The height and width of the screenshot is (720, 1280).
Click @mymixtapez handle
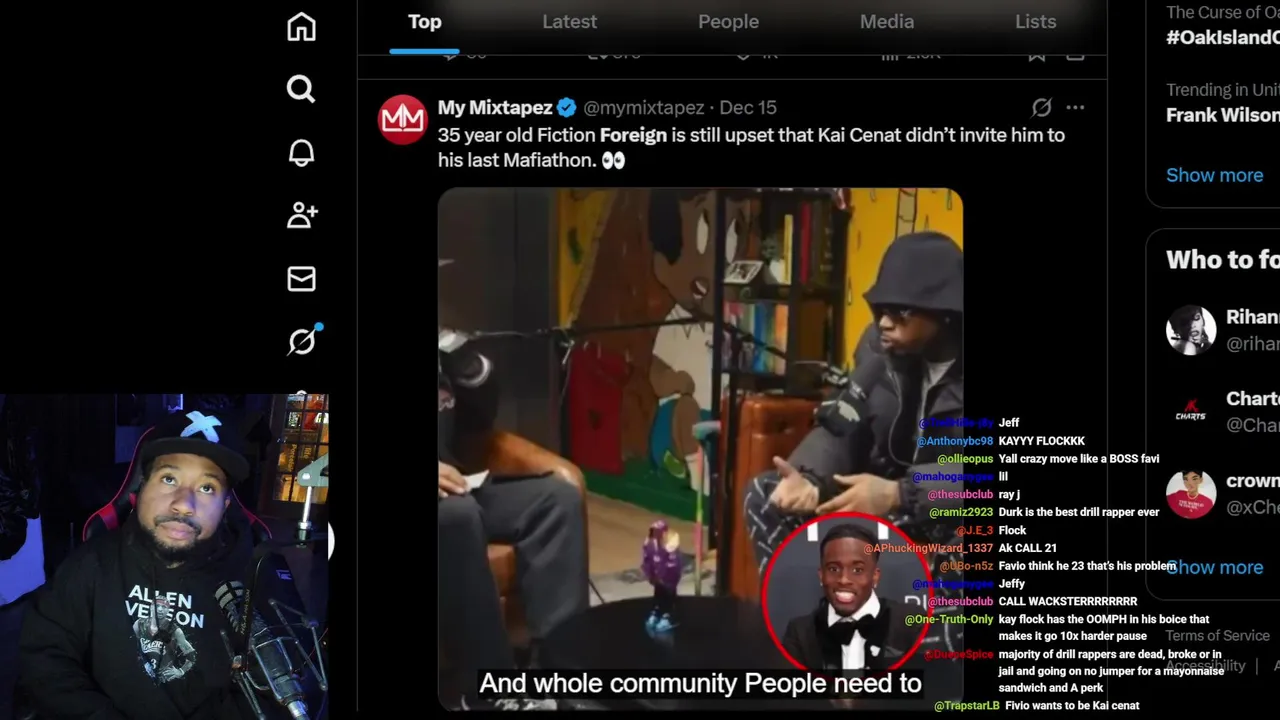643,107
